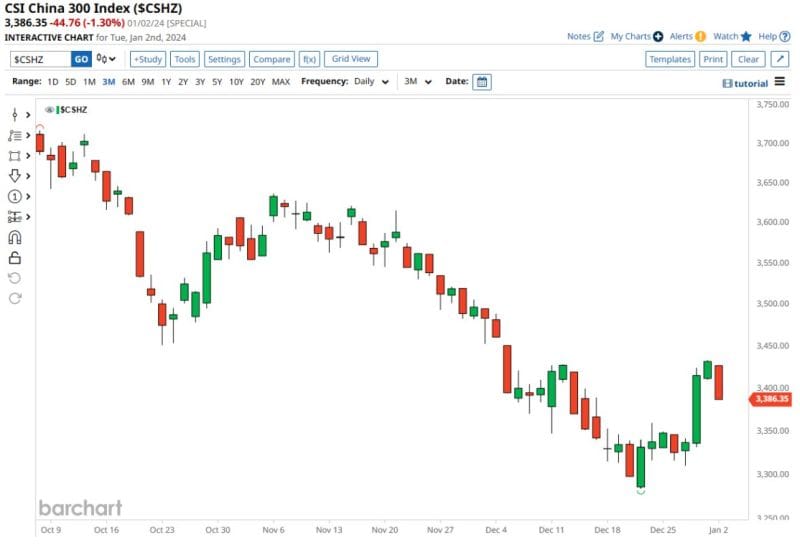Select the 6M range option
Screen dimensions: 800x547
coord(128,82)
